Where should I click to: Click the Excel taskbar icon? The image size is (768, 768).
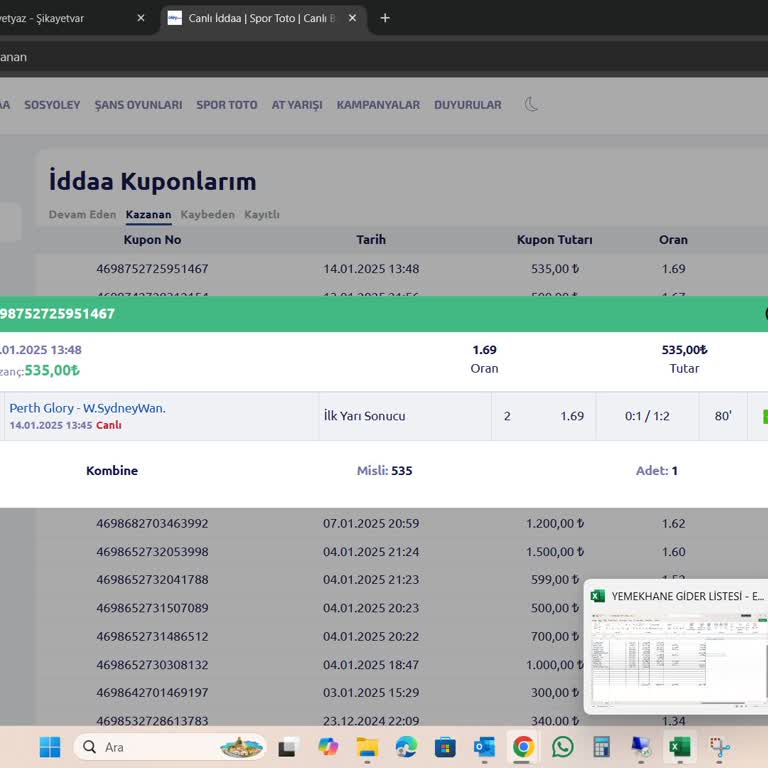680,747
